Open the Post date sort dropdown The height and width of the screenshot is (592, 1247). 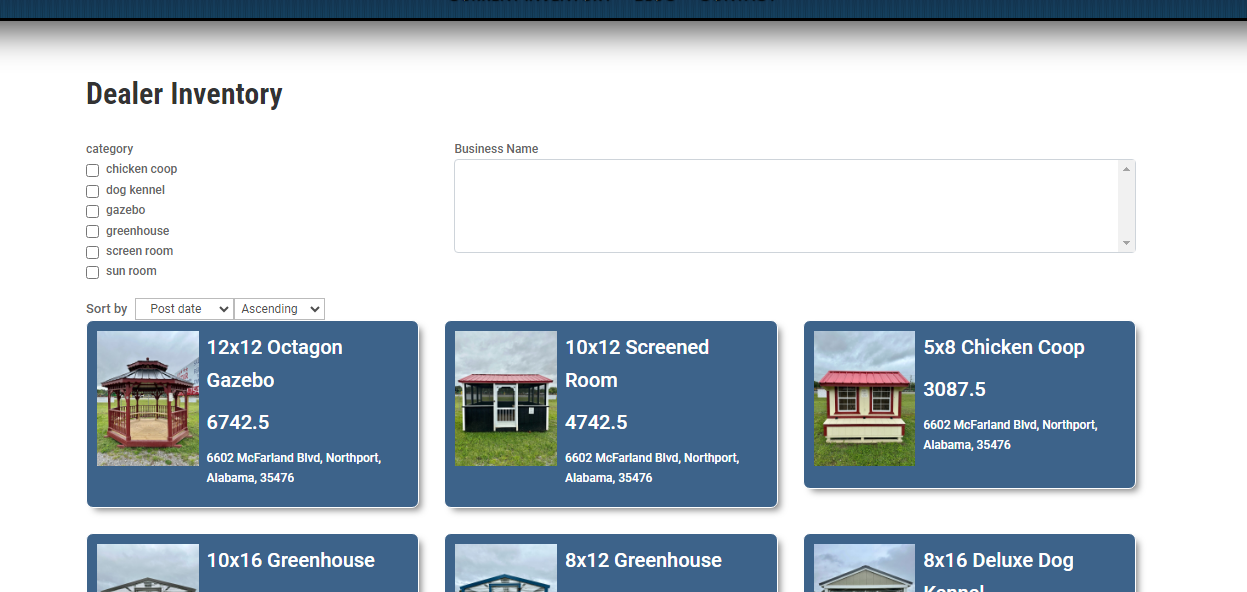[x=184, y=309]
